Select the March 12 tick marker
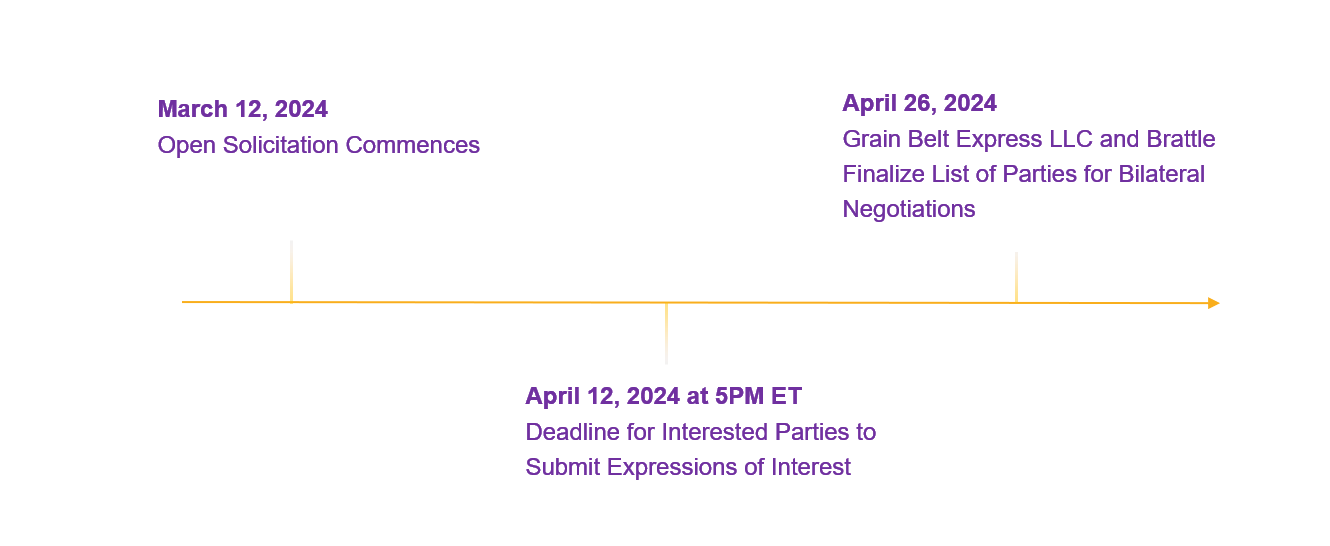1330x546 pixels. (291, 270)
